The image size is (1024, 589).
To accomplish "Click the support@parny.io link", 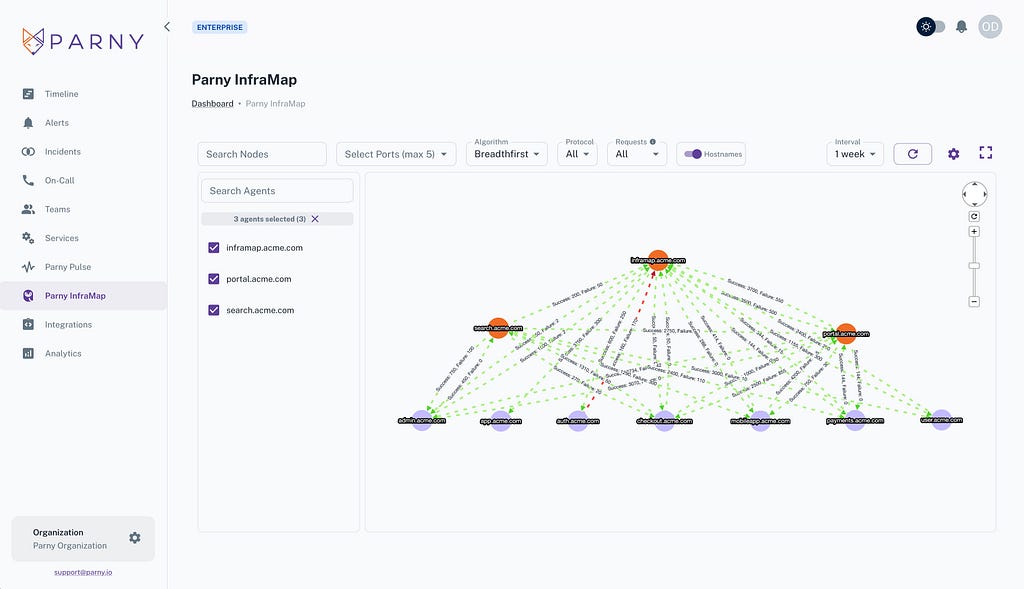I will [83, 572].
